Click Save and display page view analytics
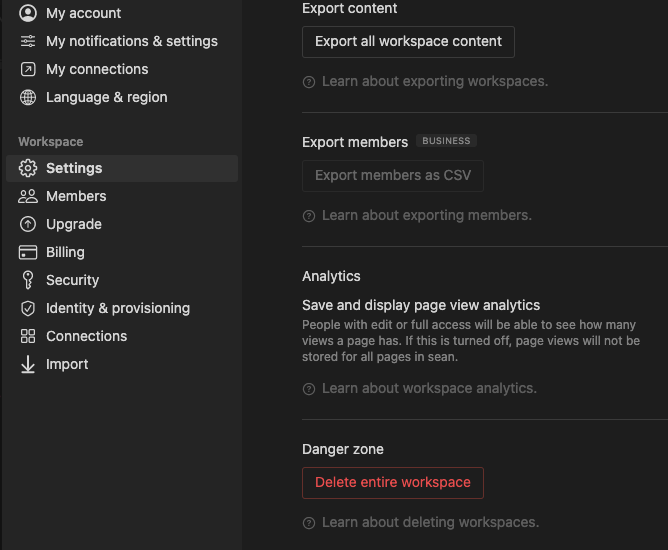 coord(421,305)
